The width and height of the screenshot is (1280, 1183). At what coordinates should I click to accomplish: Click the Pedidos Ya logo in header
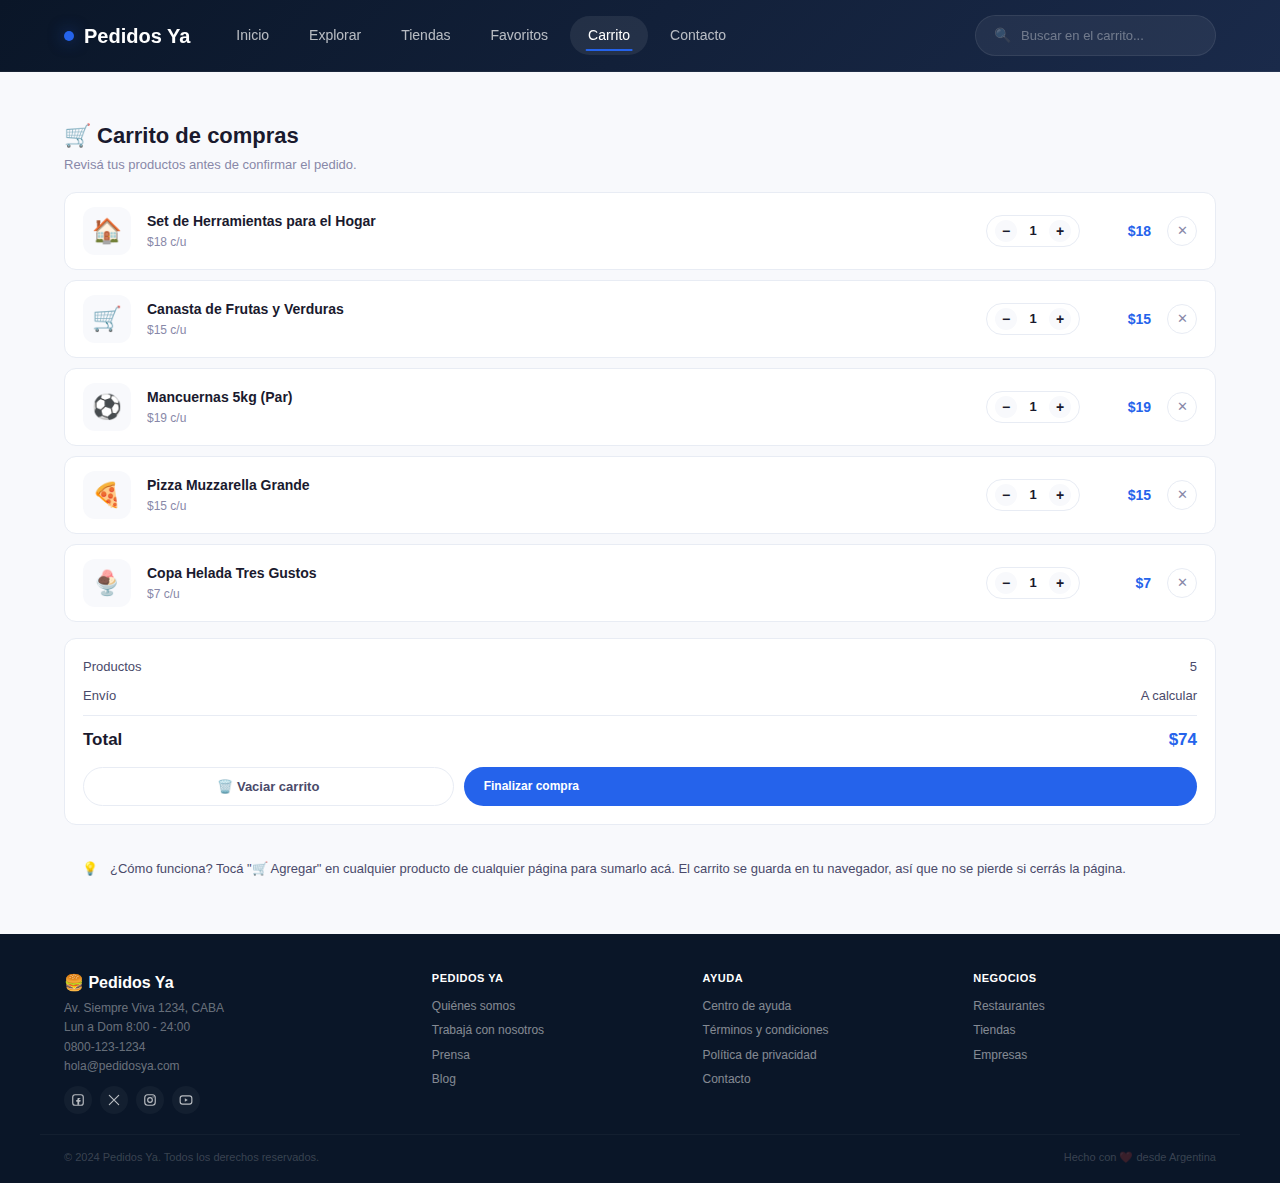coord(127,36)
